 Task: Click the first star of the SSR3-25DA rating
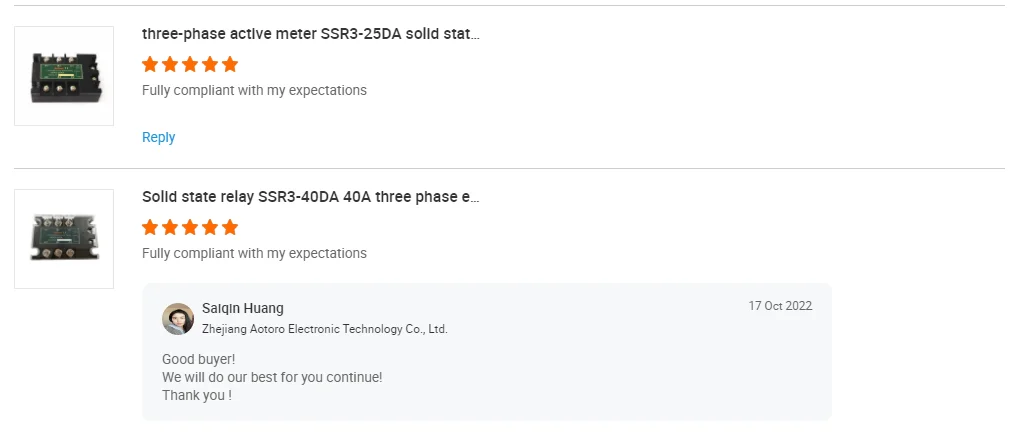150,65
